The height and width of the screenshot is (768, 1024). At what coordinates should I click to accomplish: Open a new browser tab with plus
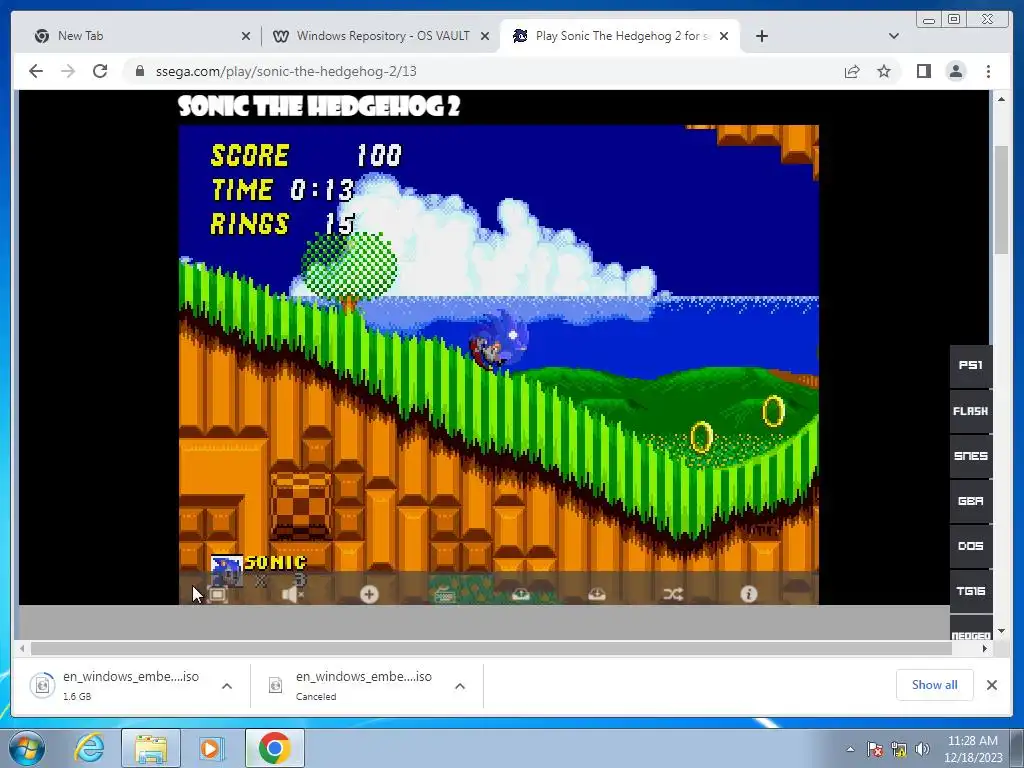pyautogui.click(x=761, y=37)
